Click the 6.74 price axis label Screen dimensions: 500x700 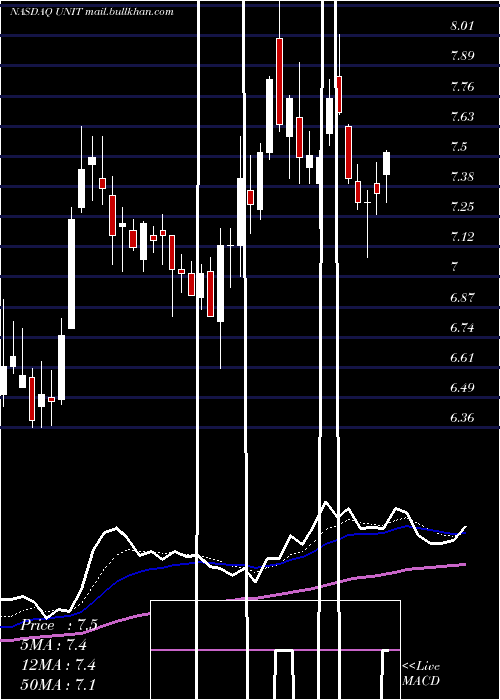461,328
